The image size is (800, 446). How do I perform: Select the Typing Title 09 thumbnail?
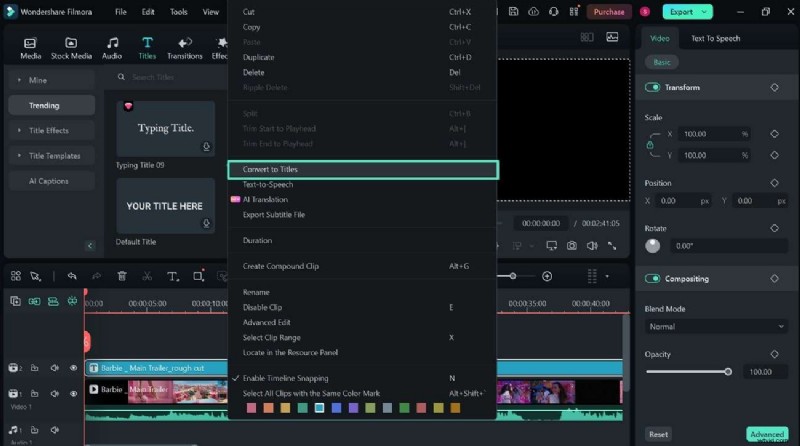click(x=165, y=128)
